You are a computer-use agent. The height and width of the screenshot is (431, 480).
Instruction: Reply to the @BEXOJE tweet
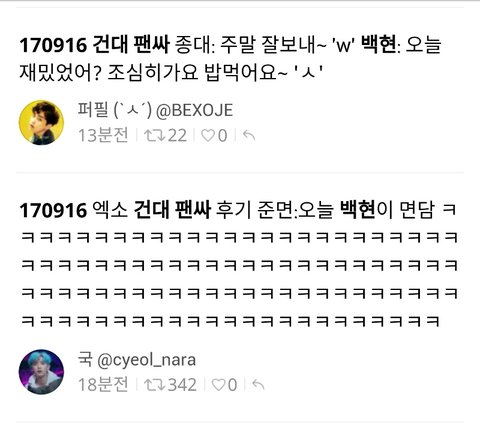[249, 136]
